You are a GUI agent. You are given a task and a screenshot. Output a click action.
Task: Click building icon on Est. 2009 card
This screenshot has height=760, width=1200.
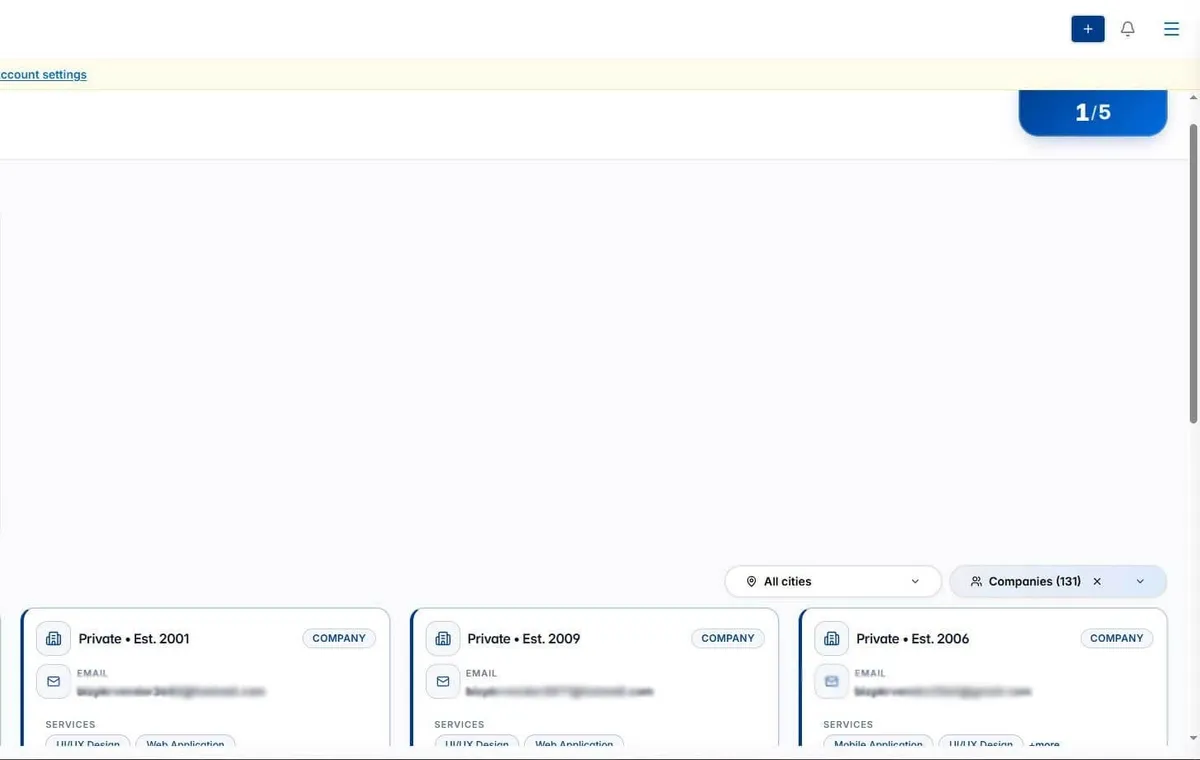coord(443,638)
